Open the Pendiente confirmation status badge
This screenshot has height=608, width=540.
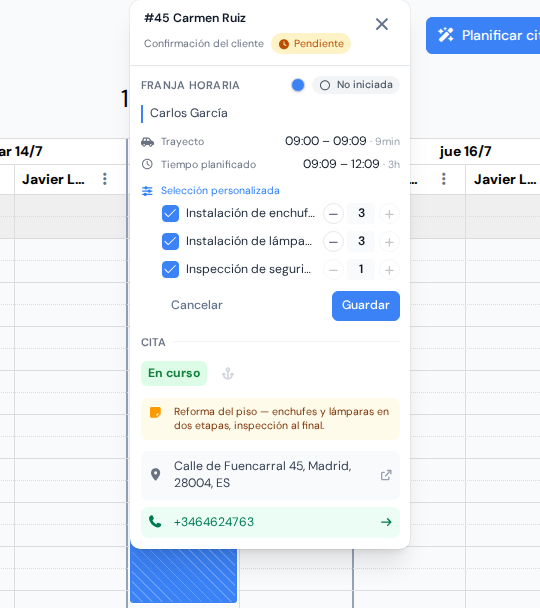(311, 43)
